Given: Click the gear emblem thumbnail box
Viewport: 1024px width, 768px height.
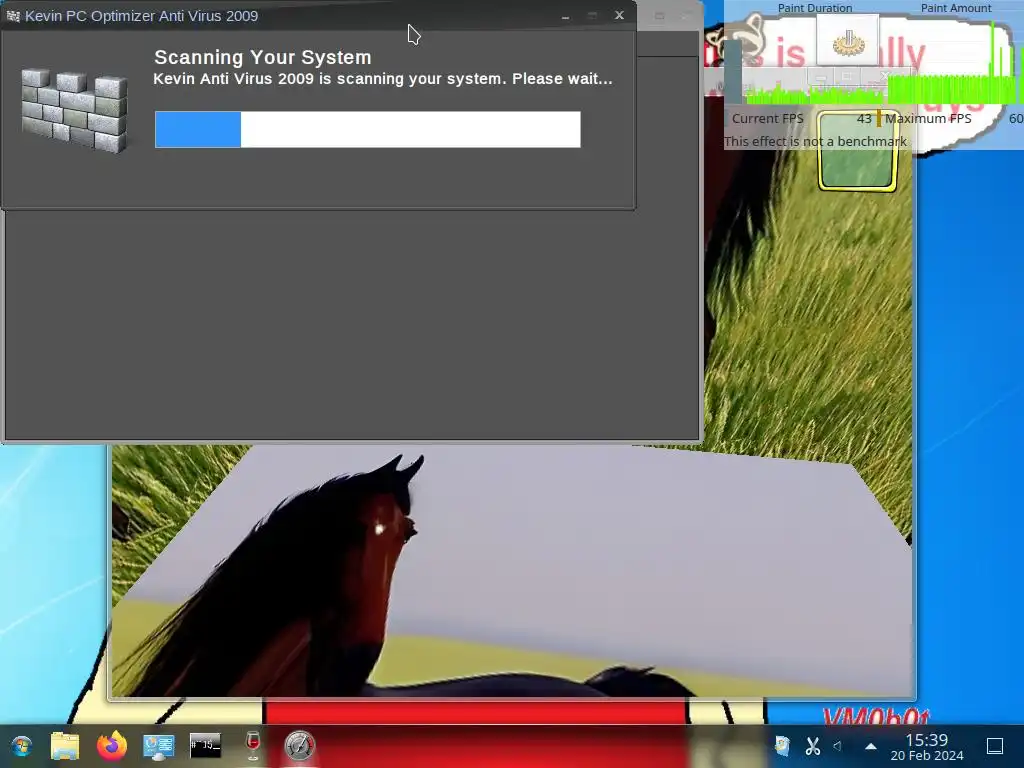Looking at the screenshot, I should coord(848,40).
